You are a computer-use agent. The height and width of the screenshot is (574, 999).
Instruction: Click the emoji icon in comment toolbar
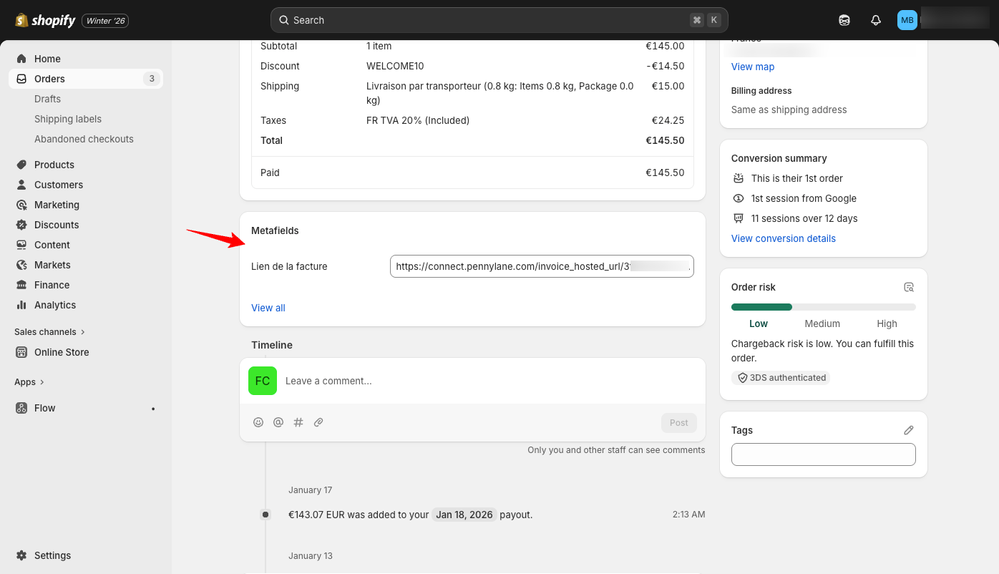pos(258,423)
